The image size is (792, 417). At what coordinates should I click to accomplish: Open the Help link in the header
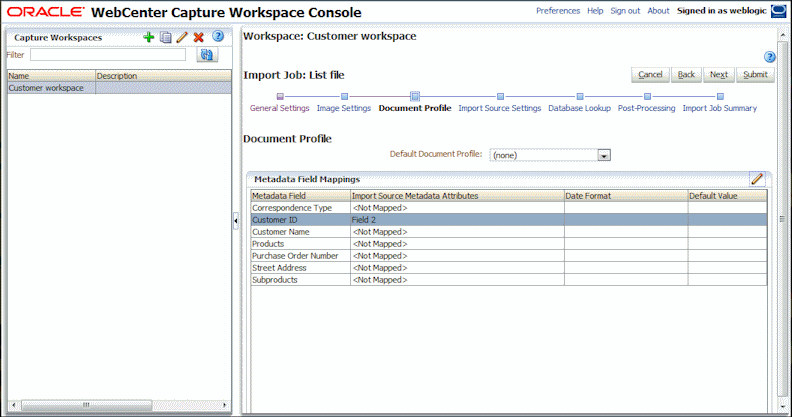pos(595,11)
